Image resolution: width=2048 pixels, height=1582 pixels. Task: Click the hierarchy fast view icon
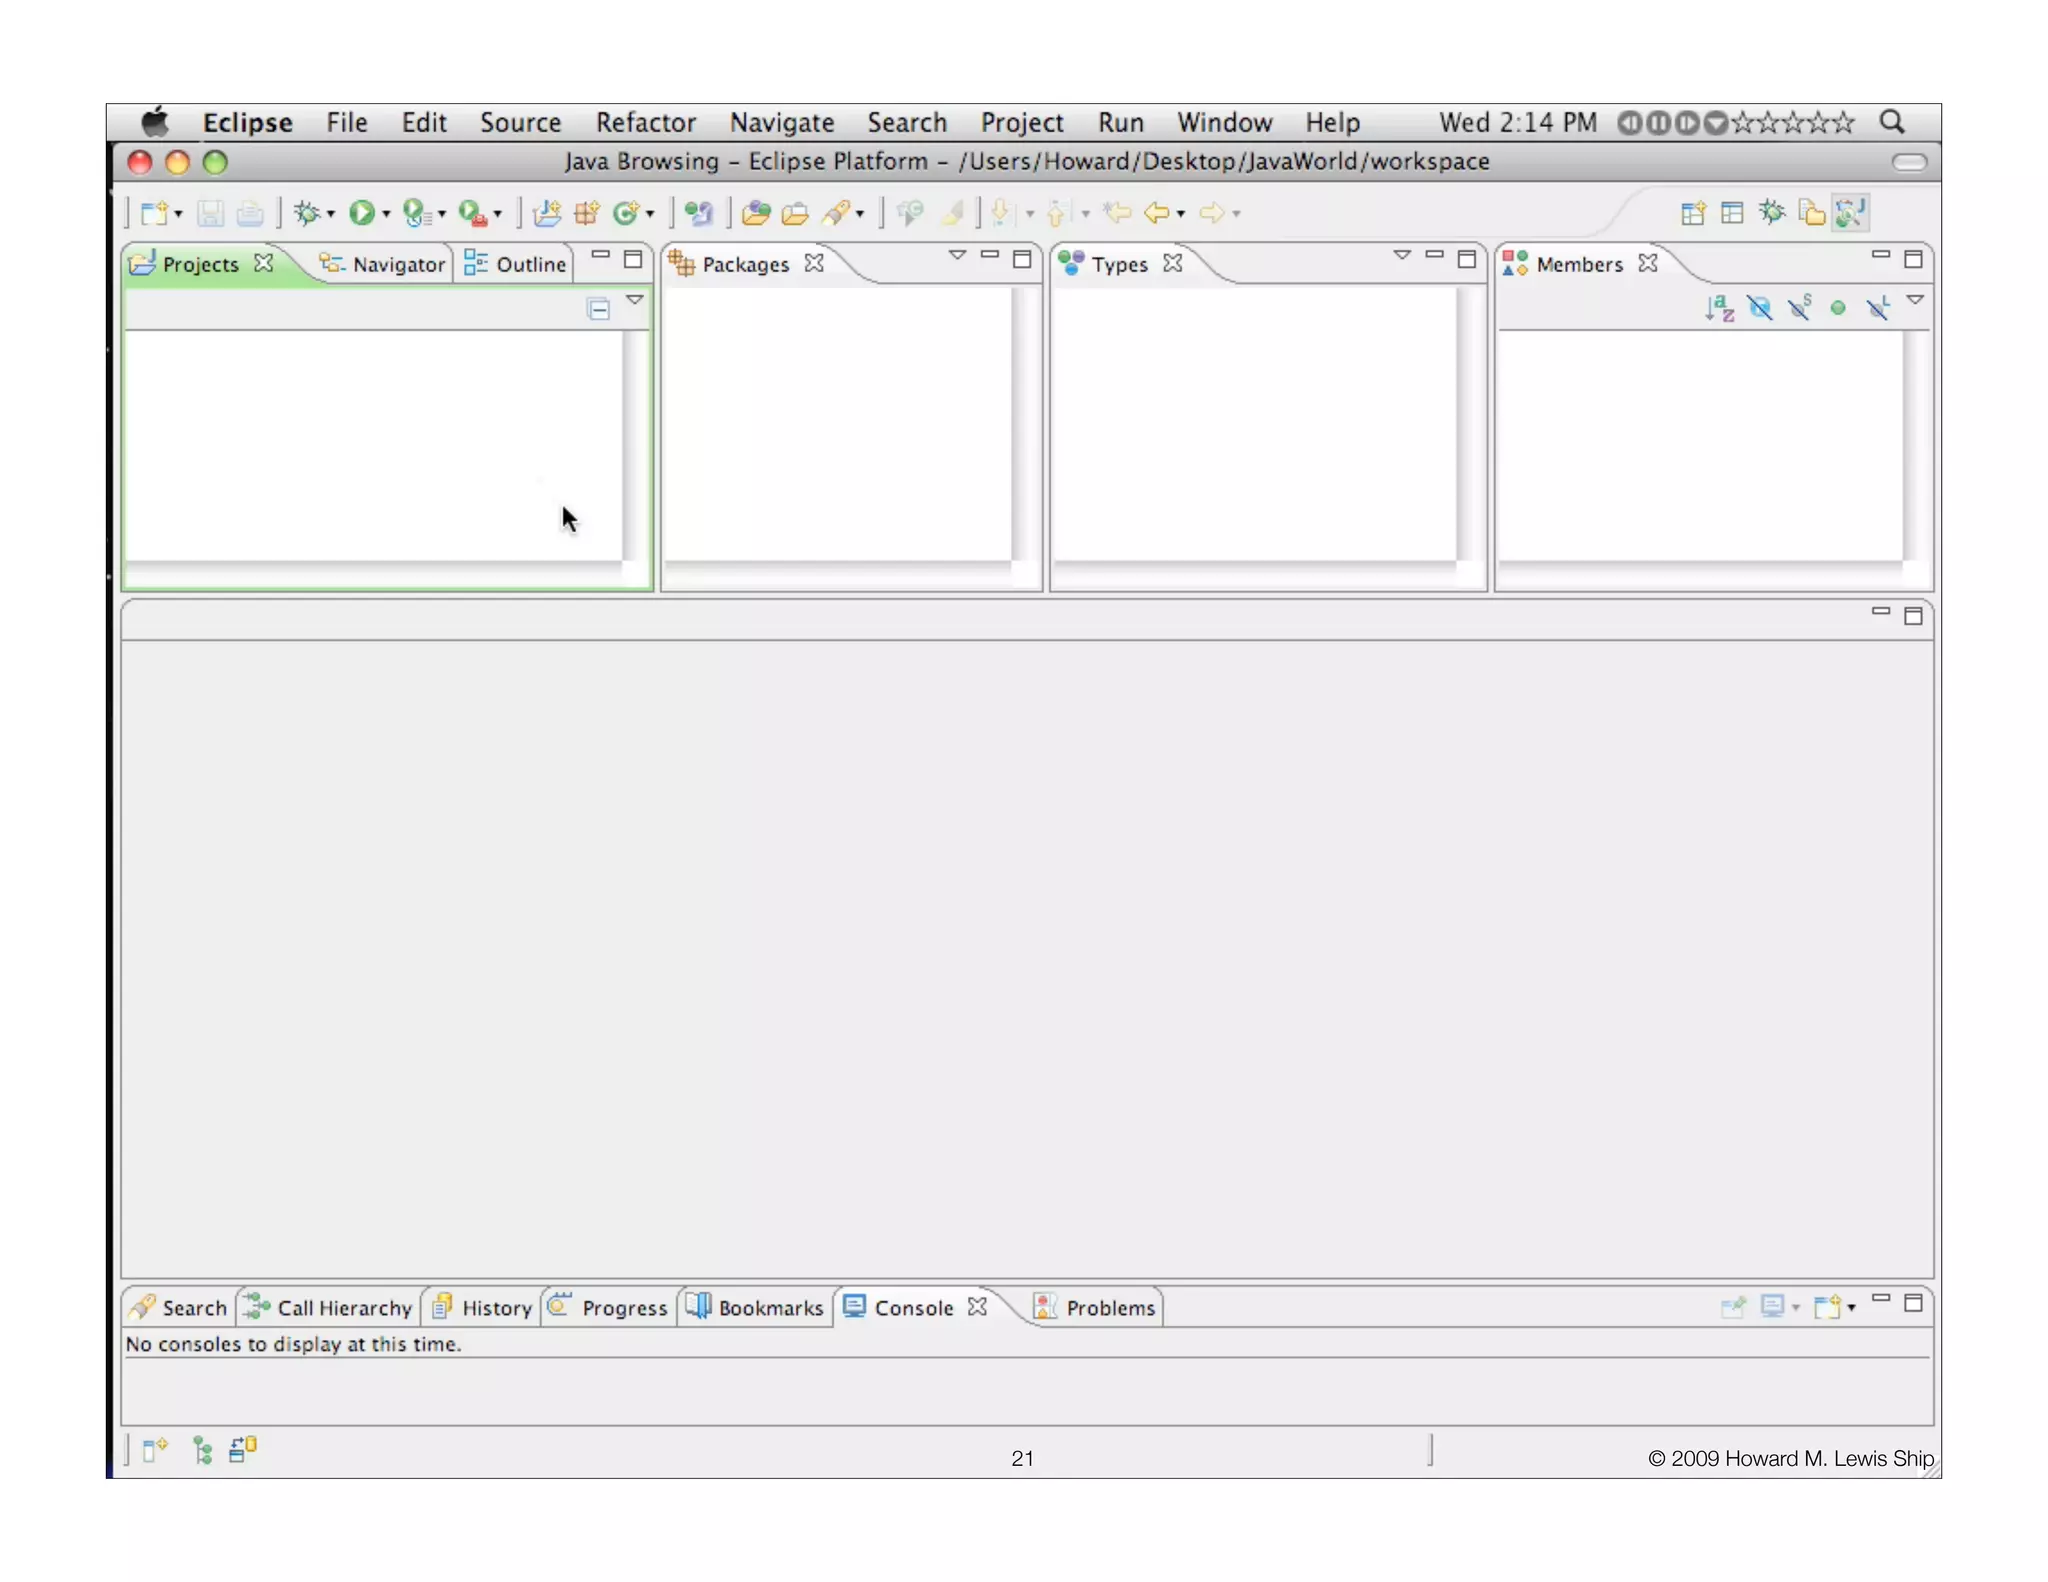point(203,1450)
